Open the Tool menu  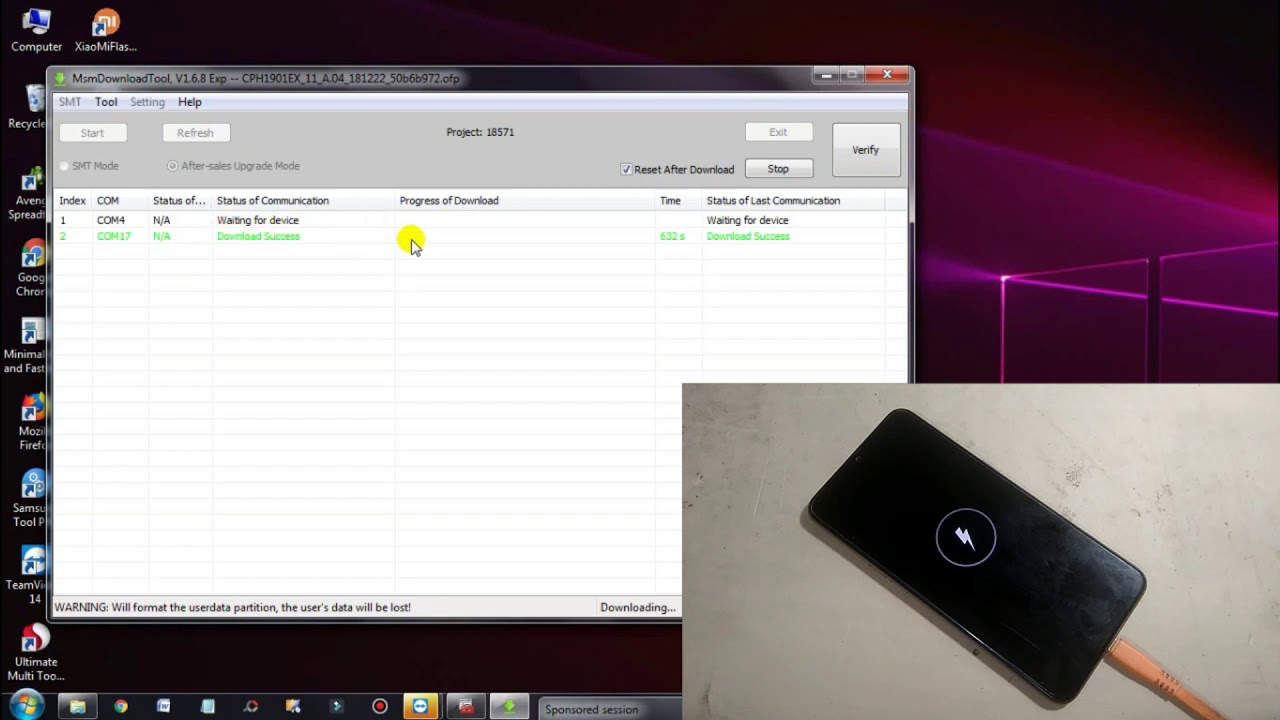(106, 102)
